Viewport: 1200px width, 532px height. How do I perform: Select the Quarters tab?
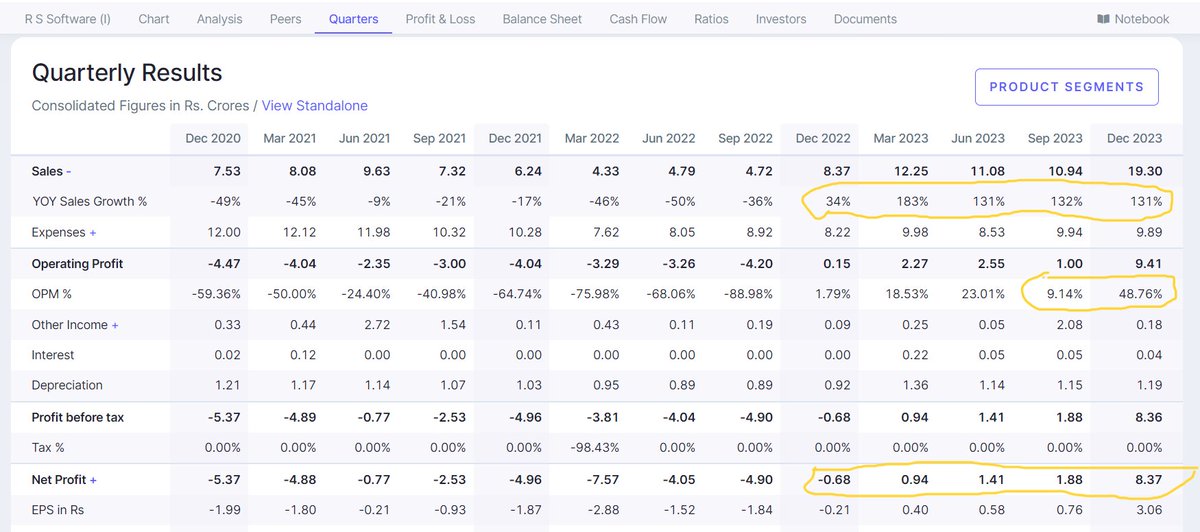pyautogui.click(x=353, y=19)
